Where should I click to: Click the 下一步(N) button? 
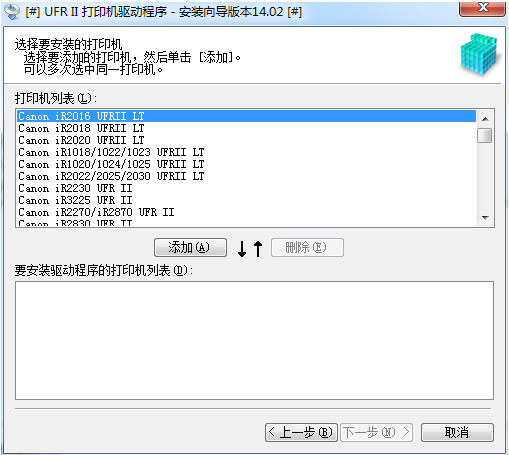pyautogui.click(x=376, y=432)
